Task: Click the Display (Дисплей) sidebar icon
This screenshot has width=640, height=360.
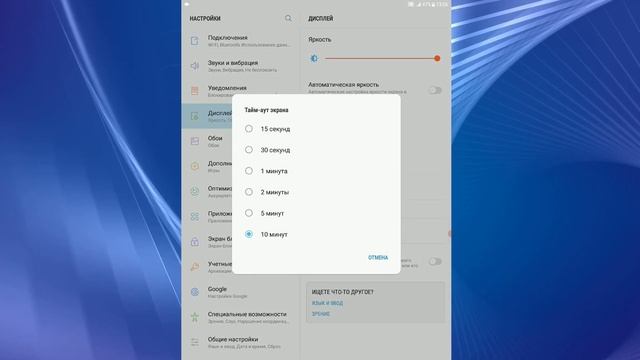Action: tap(195, 116)
